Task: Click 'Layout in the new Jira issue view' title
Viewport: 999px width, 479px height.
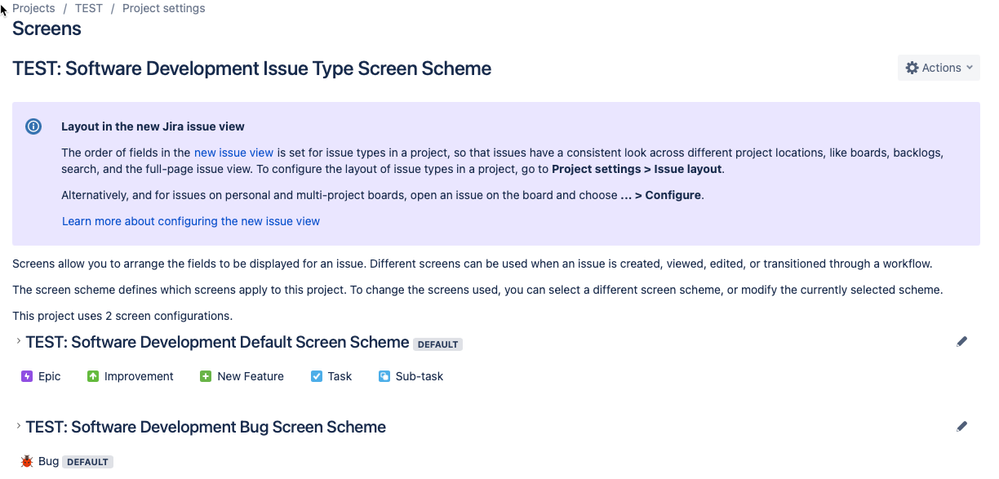Action: click(153, 126)
